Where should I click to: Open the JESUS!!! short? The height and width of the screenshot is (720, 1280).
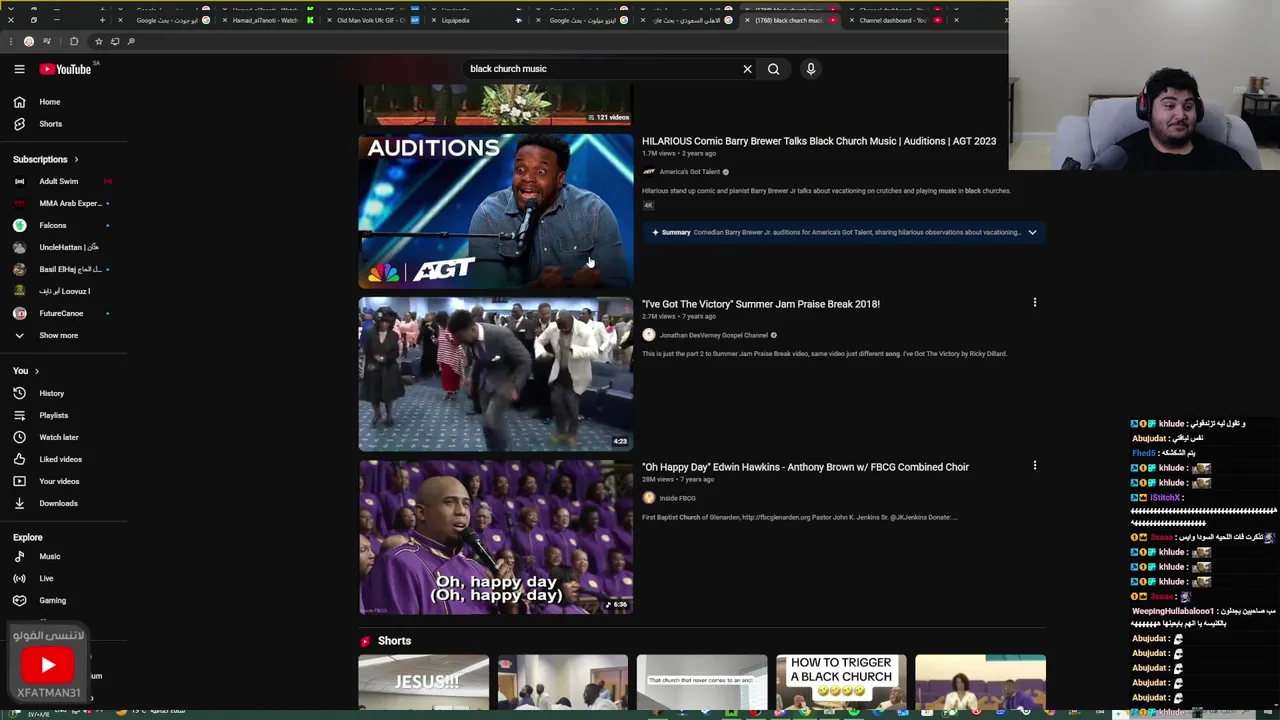[x=424, y=683]
